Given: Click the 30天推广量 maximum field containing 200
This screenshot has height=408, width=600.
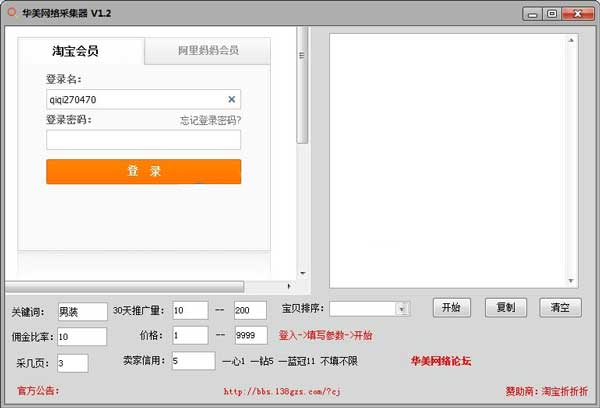Looking at the screenshot, I should [250, 310].
